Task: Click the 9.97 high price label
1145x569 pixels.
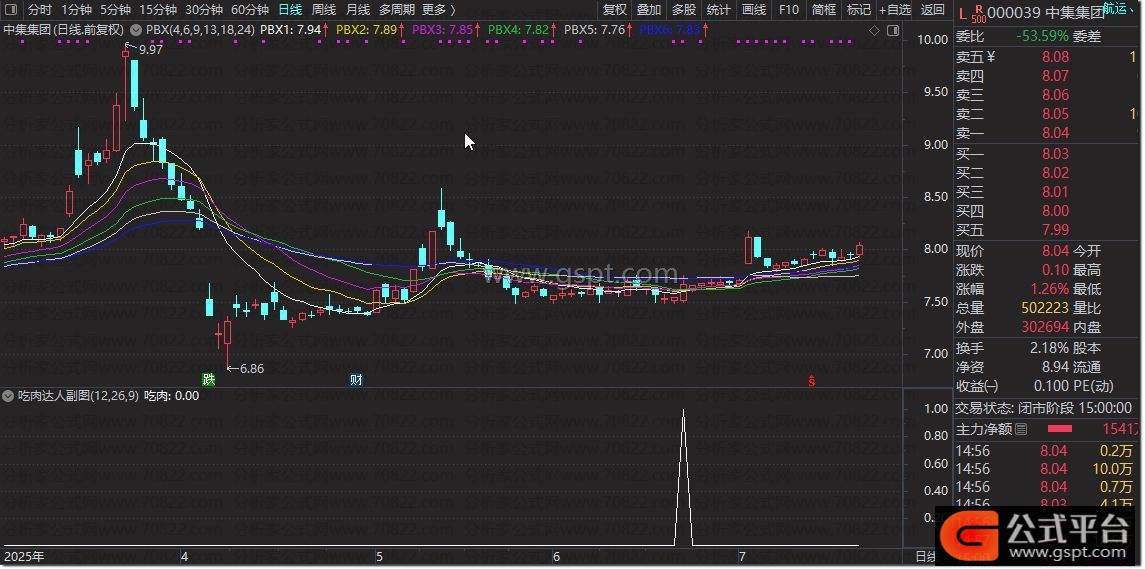Action: tap(149, 50)
